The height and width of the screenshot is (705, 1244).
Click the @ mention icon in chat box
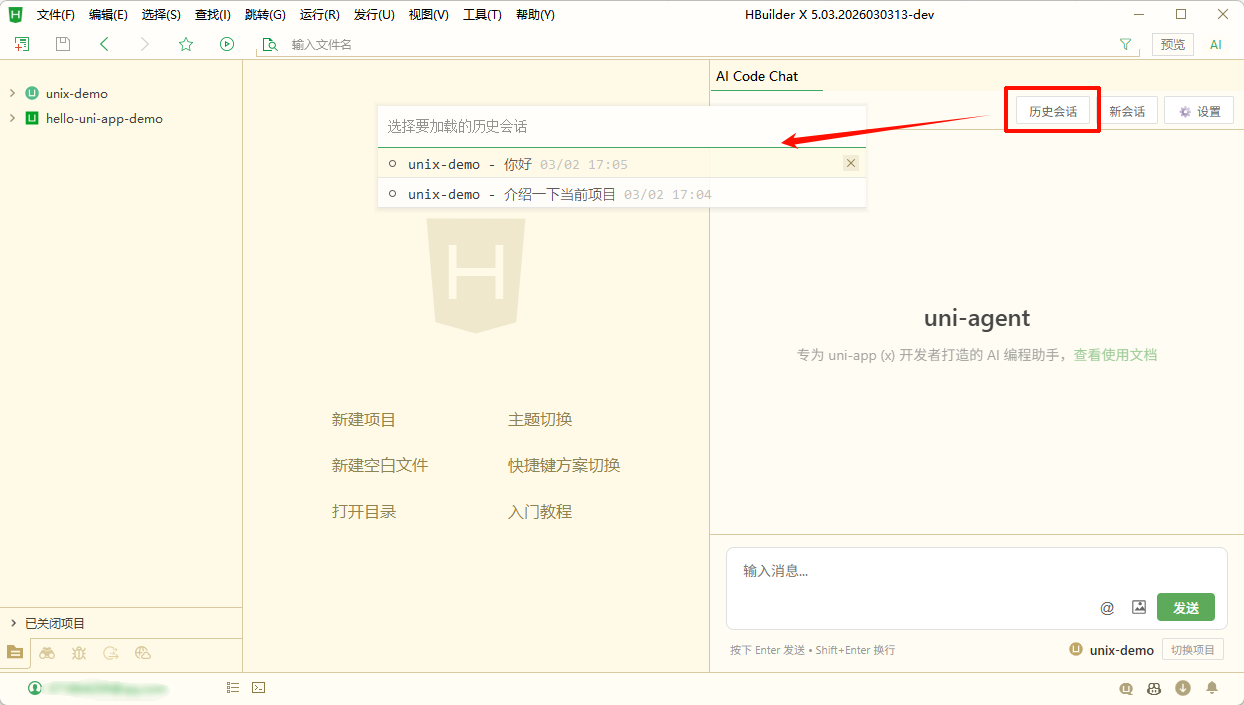tap(1107, 607)
